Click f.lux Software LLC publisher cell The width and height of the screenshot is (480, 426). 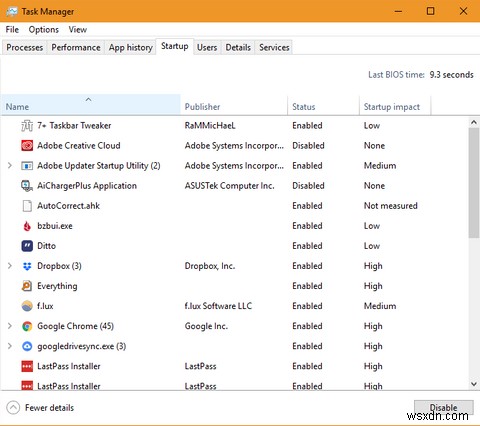pos(218,306)
